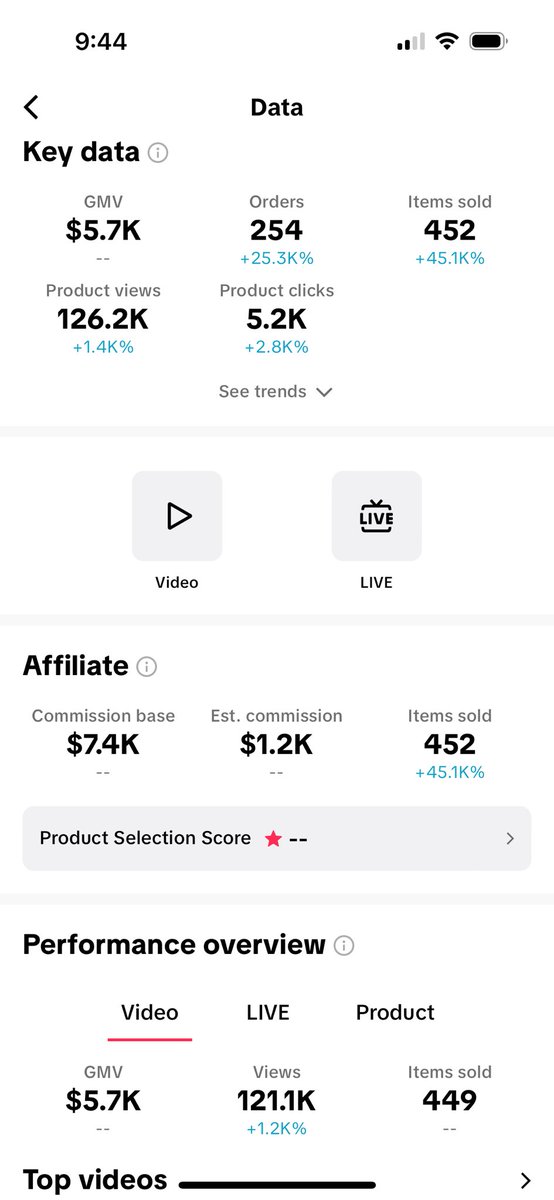Tap the Views change +1.2K%

[277, 1129]
